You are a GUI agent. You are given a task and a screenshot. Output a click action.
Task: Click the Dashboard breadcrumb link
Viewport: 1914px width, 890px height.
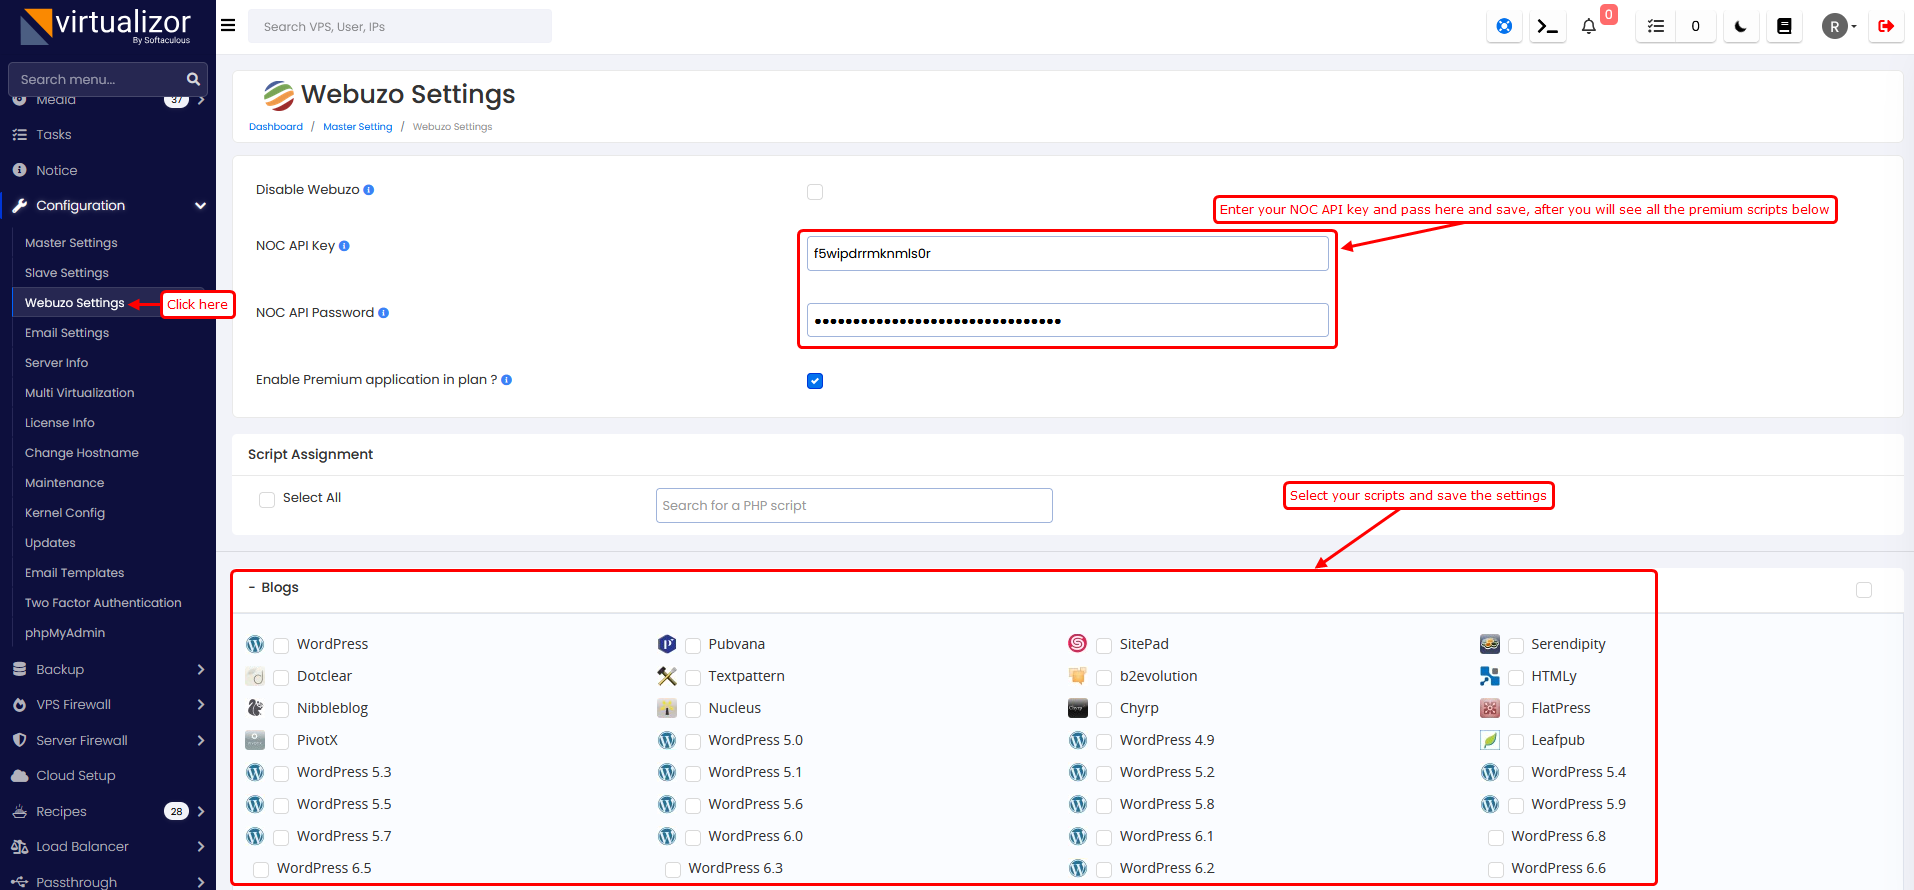tap(276, 127)
